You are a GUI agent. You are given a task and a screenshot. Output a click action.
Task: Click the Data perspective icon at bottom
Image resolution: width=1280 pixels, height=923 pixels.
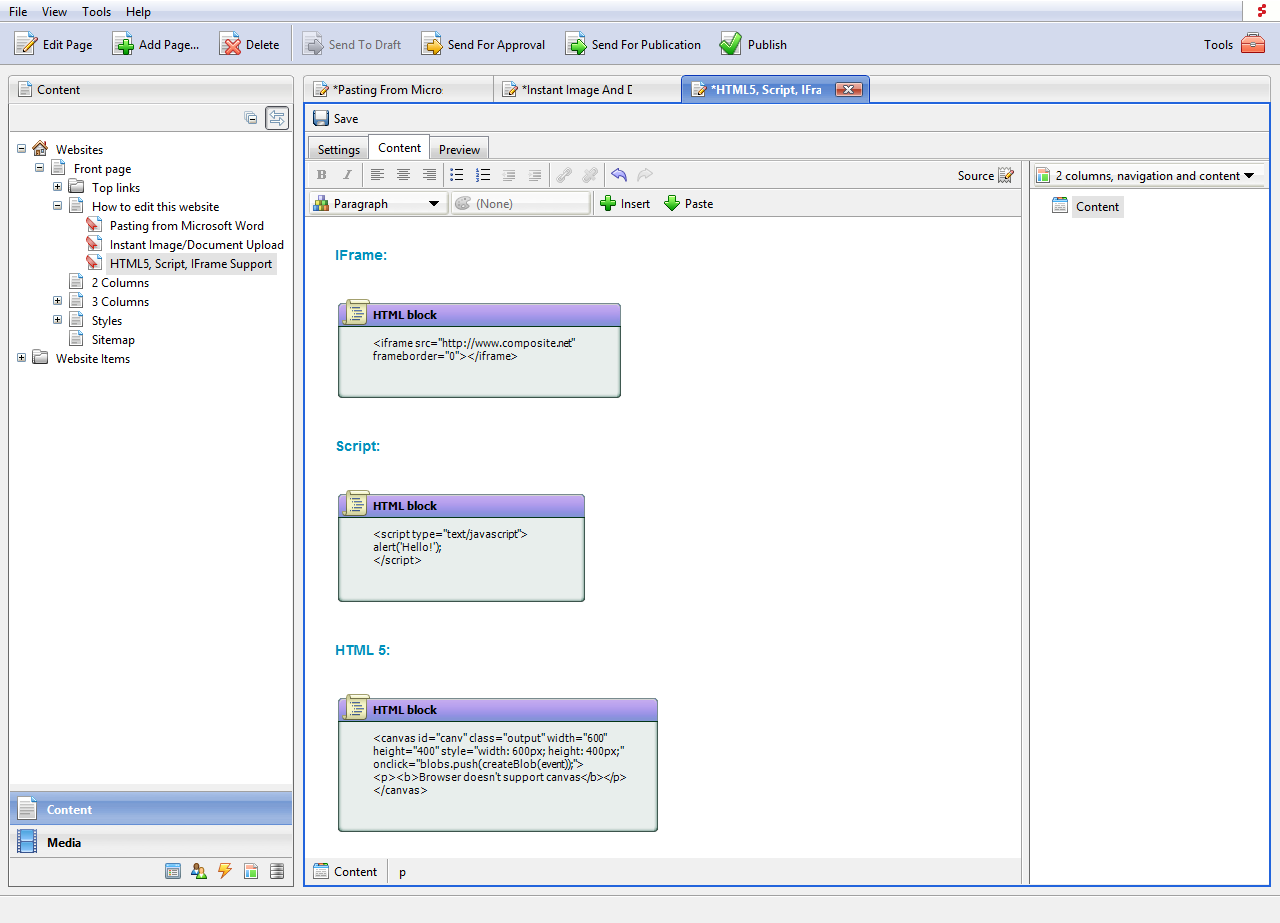tap(277, 871)
